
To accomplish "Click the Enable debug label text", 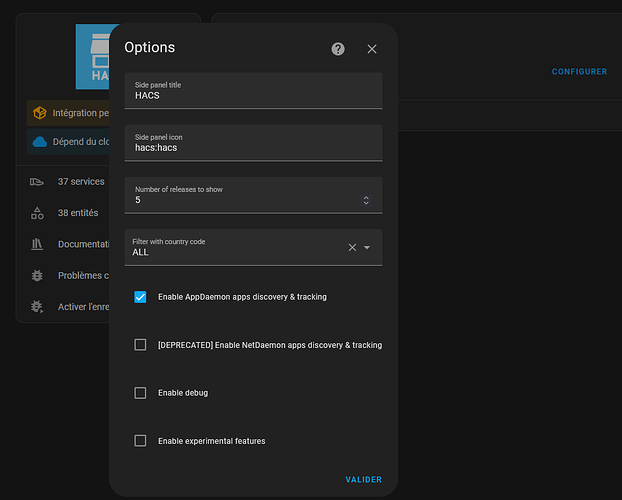I will [x=183, y=393].
